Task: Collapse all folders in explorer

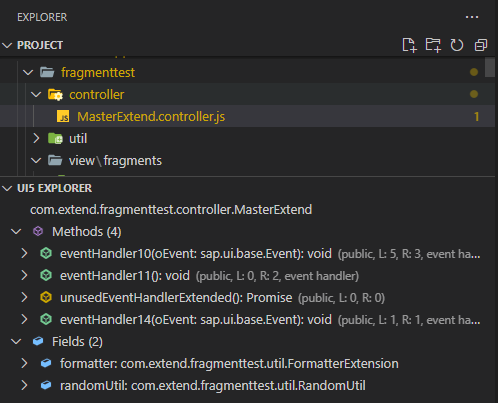Action: click(480, 45)
